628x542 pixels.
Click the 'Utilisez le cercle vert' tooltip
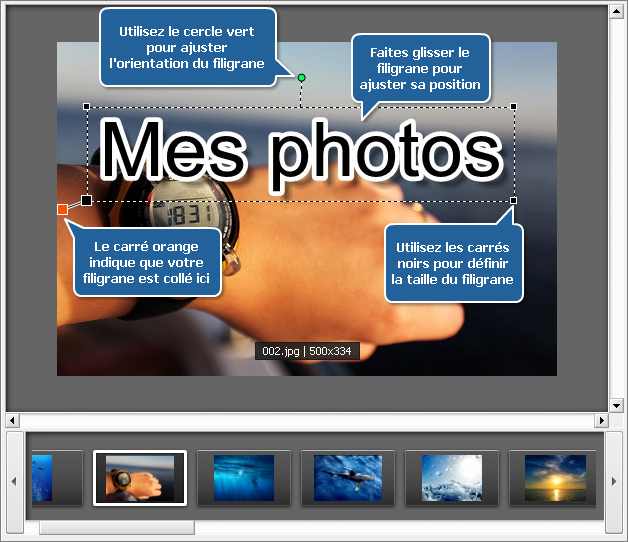(x=187, y=47)
